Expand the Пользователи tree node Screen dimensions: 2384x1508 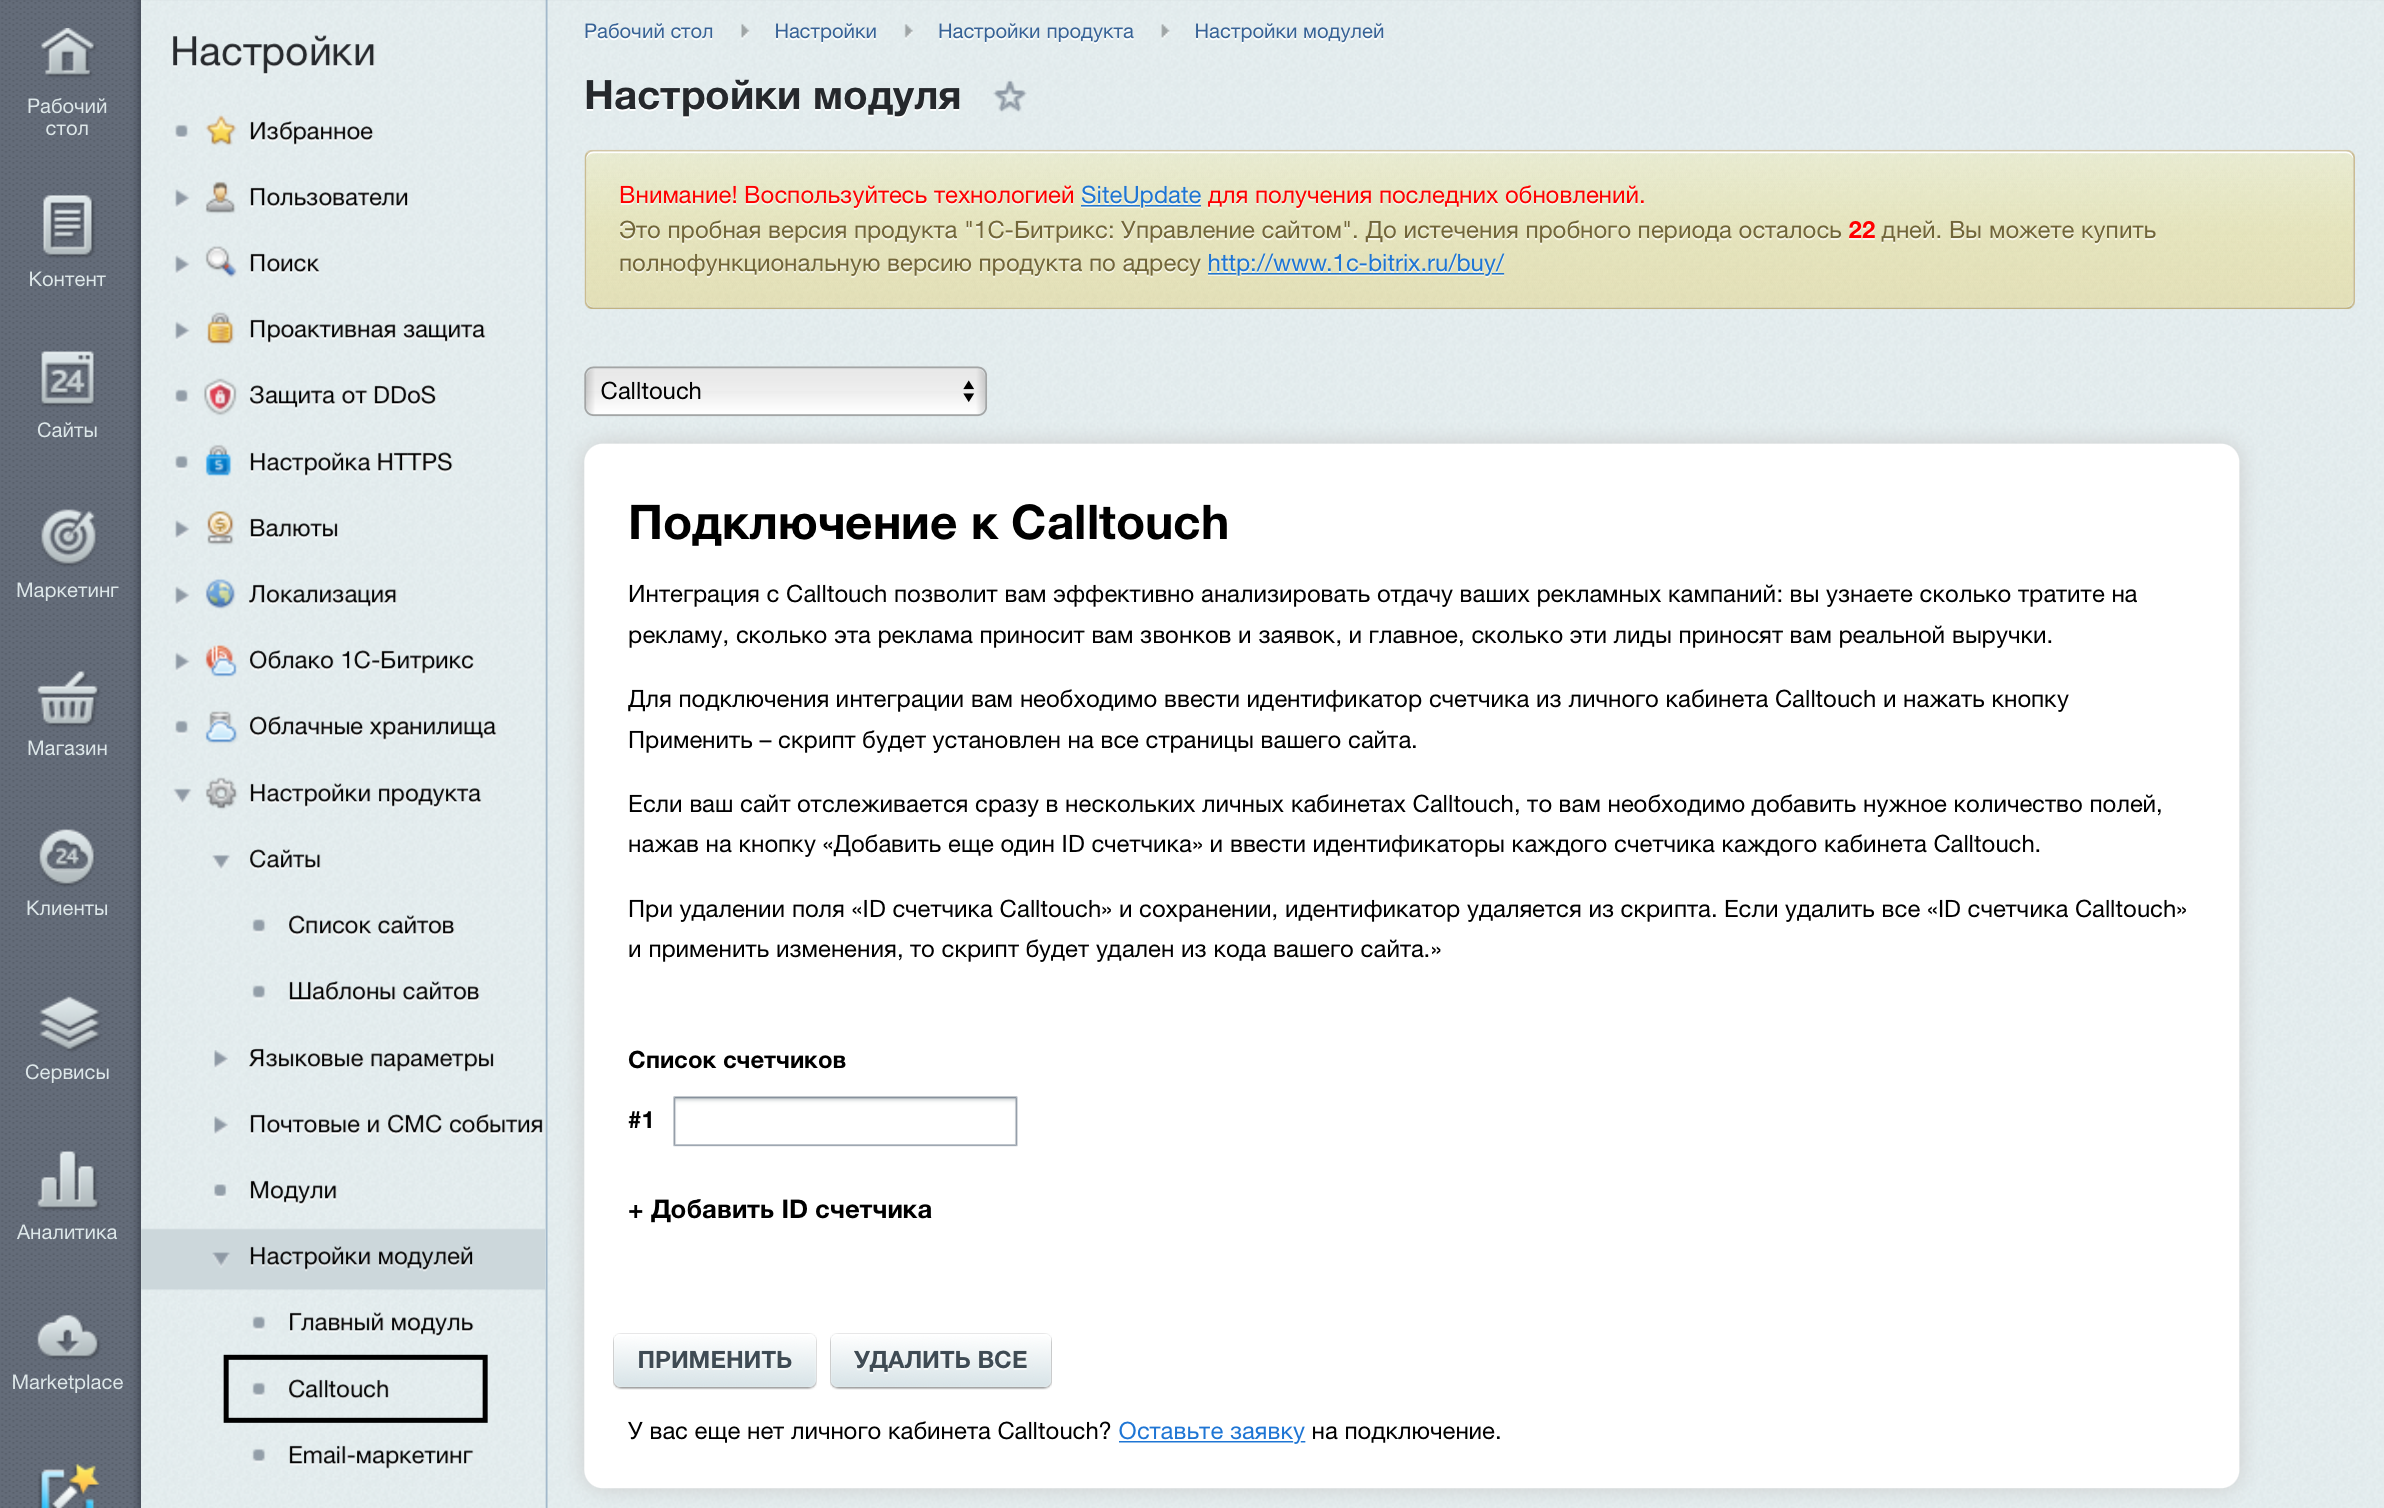pos(181,198)
